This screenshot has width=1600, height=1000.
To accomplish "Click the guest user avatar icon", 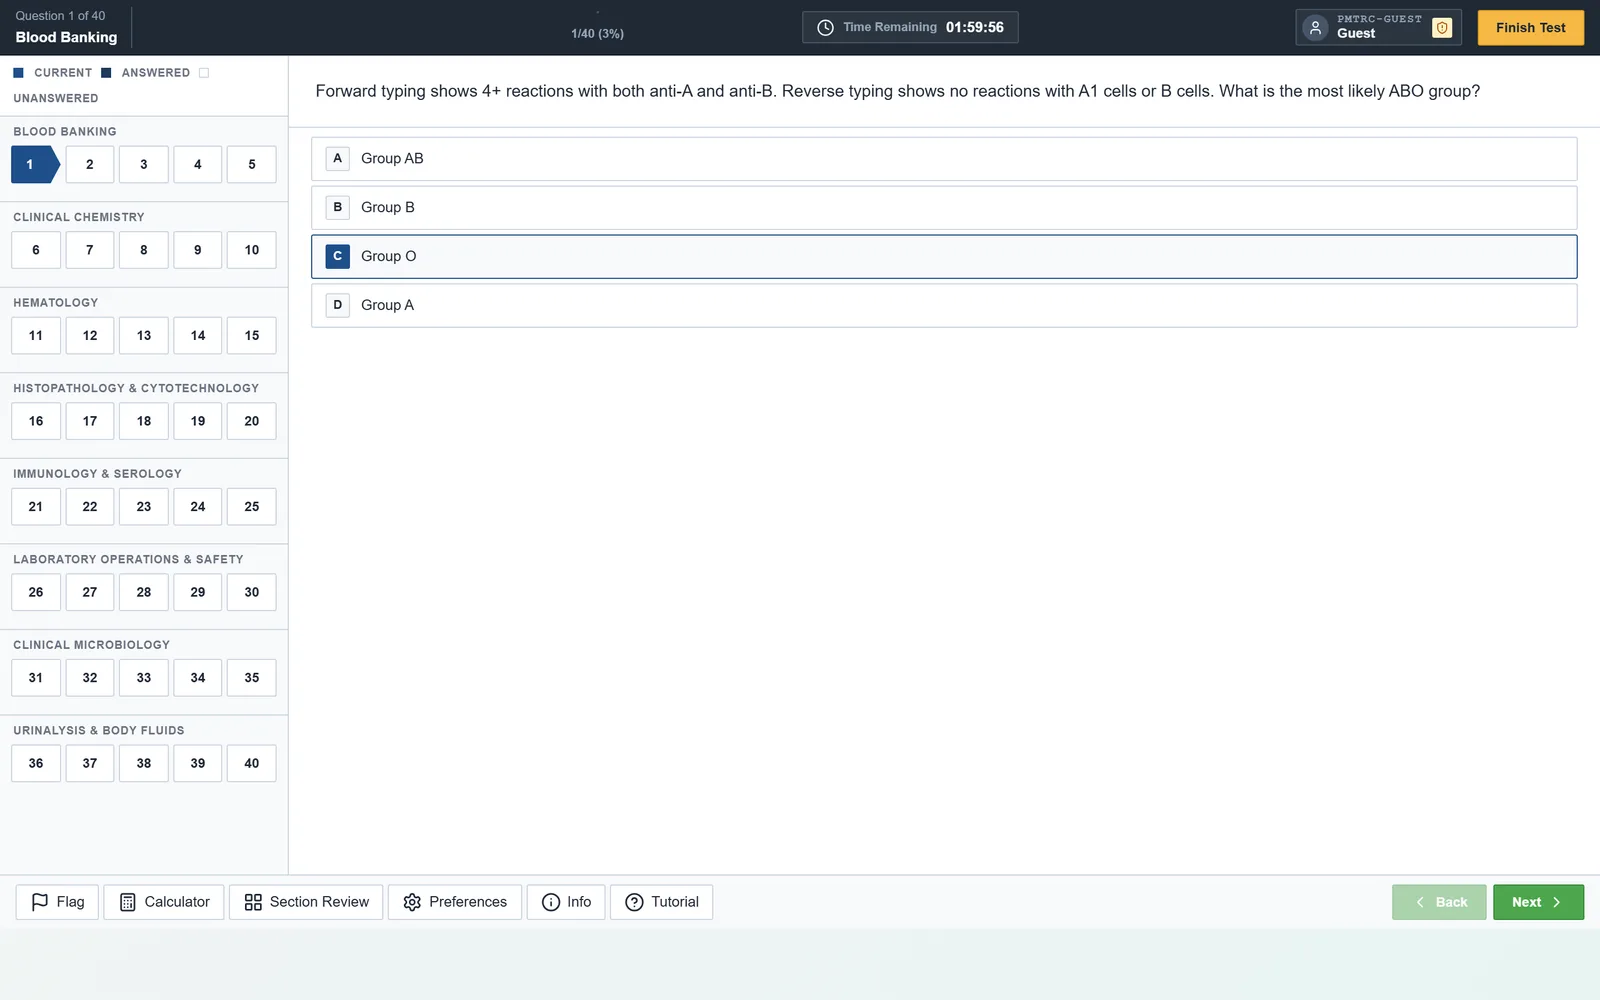I will pyautogui.click(x=1316, y=28).
